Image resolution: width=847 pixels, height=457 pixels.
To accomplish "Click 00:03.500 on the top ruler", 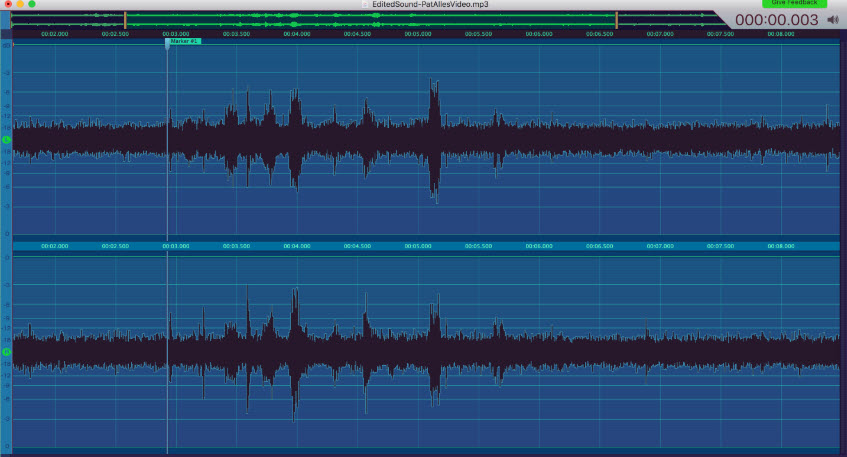I will (x=236, y=34).
